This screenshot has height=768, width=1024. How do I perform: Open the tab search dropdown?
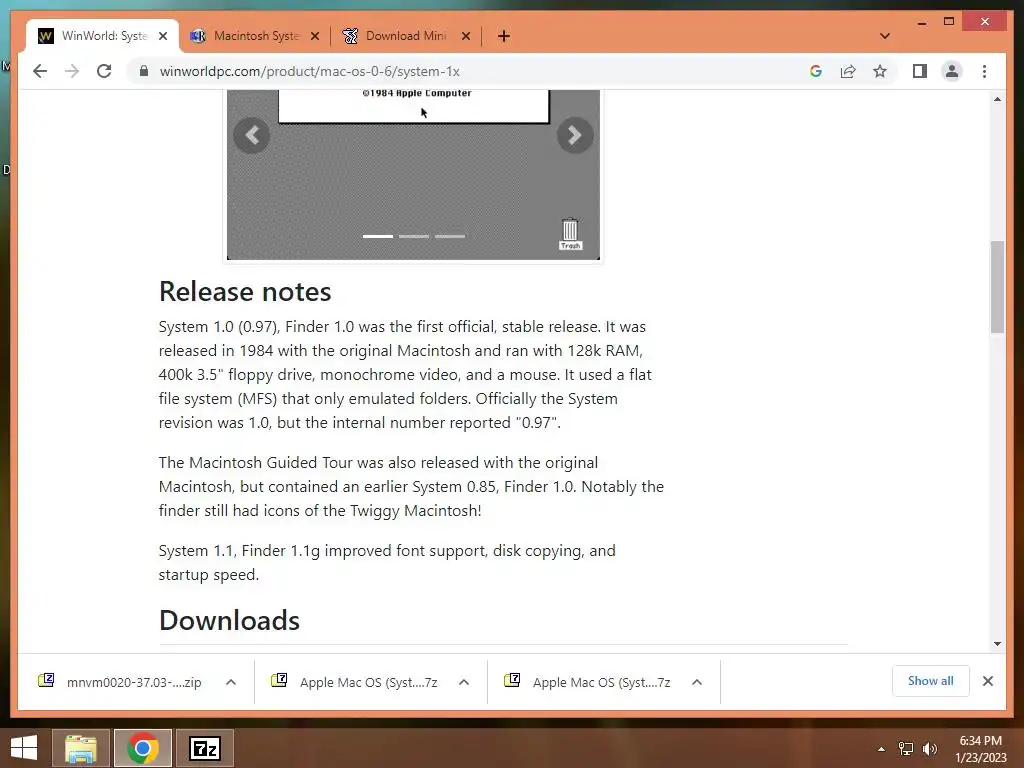pos(885,36)
